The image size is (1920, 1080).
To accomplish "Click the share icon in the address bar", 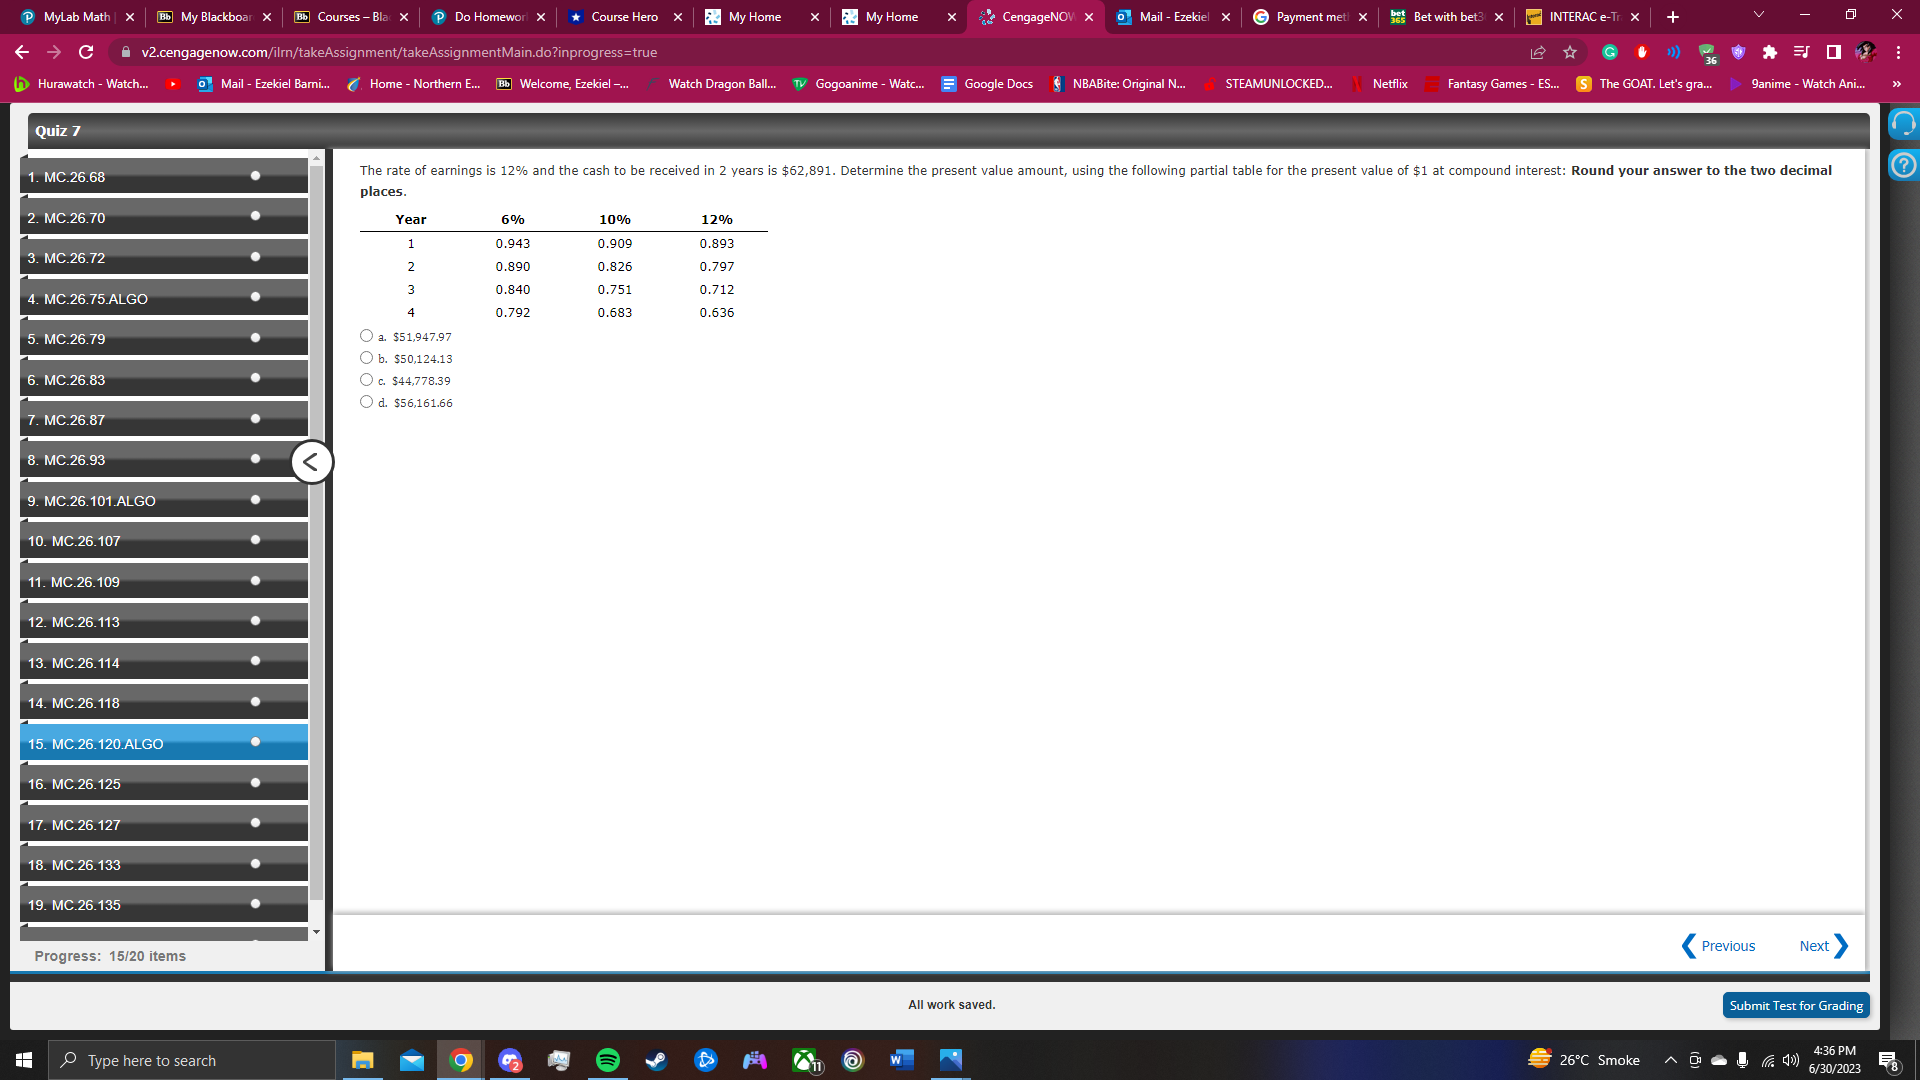I will [x=1537, y=52].
